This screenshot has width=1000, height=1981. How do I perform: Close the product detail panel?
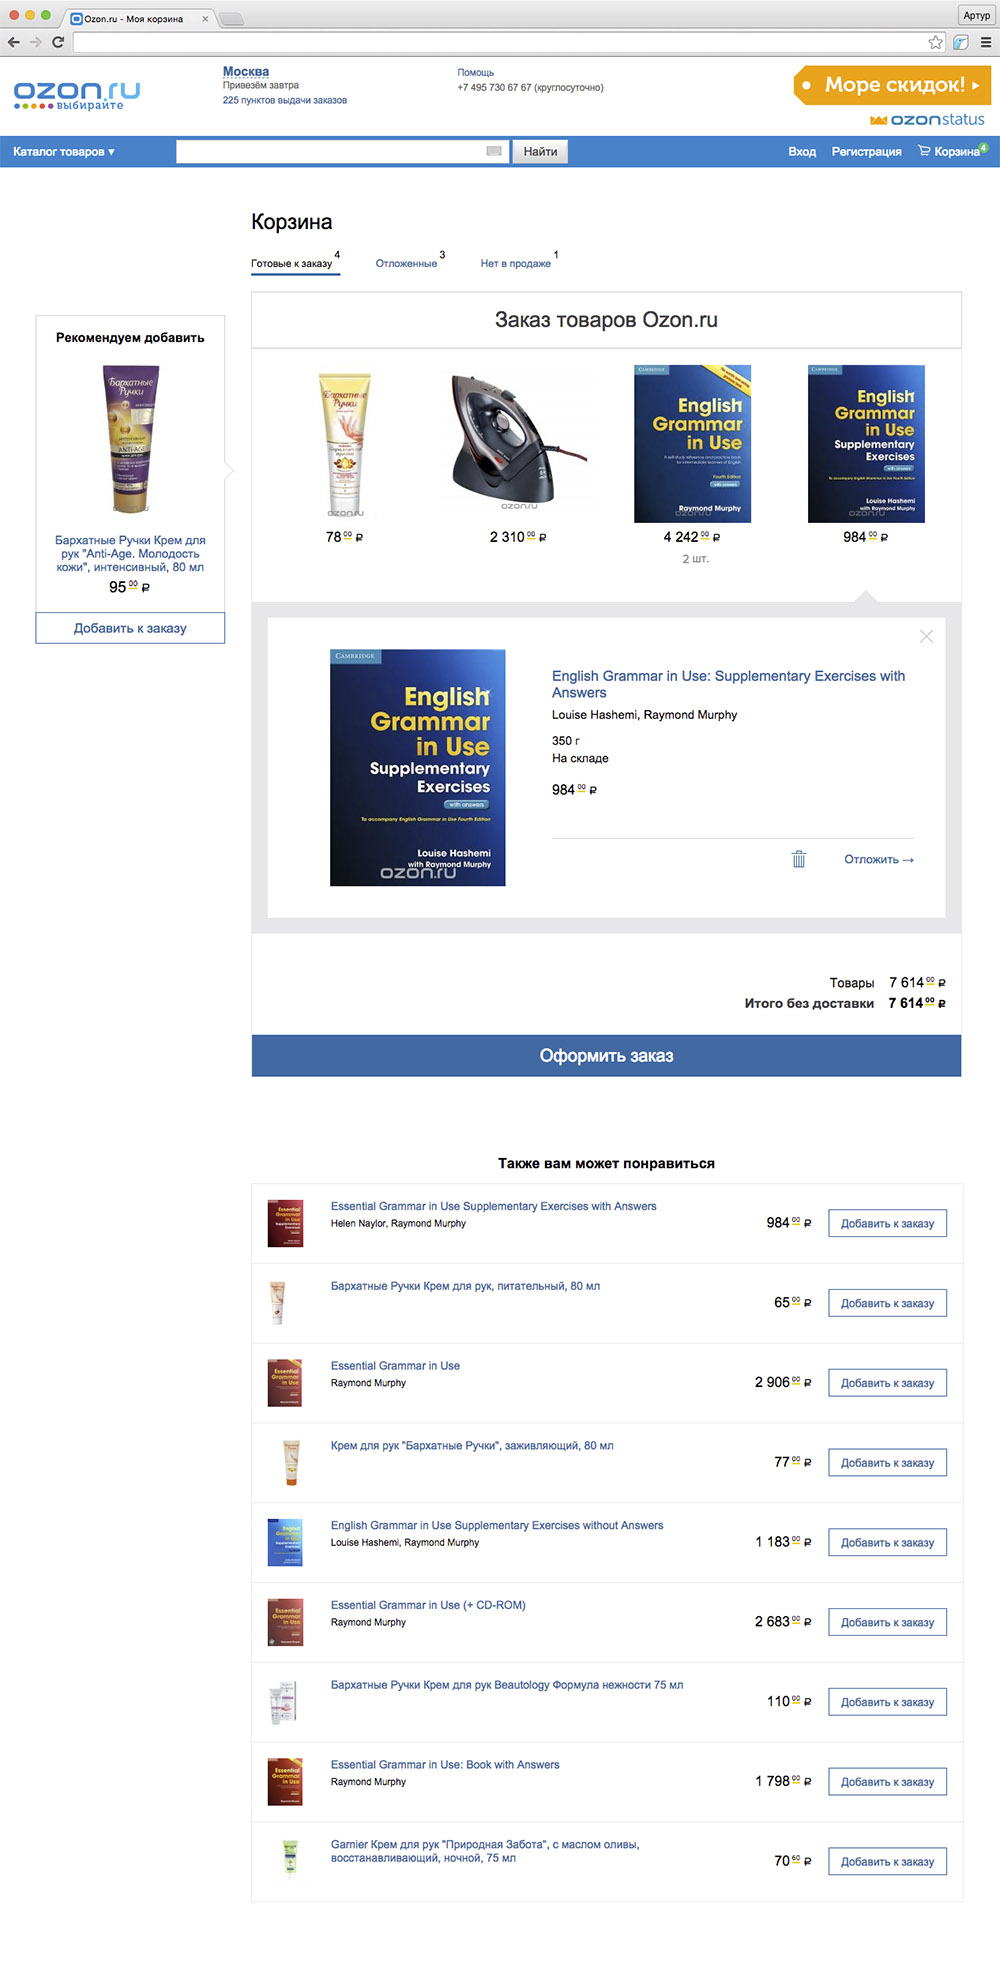pyautogui.click(x=926, y=636)
